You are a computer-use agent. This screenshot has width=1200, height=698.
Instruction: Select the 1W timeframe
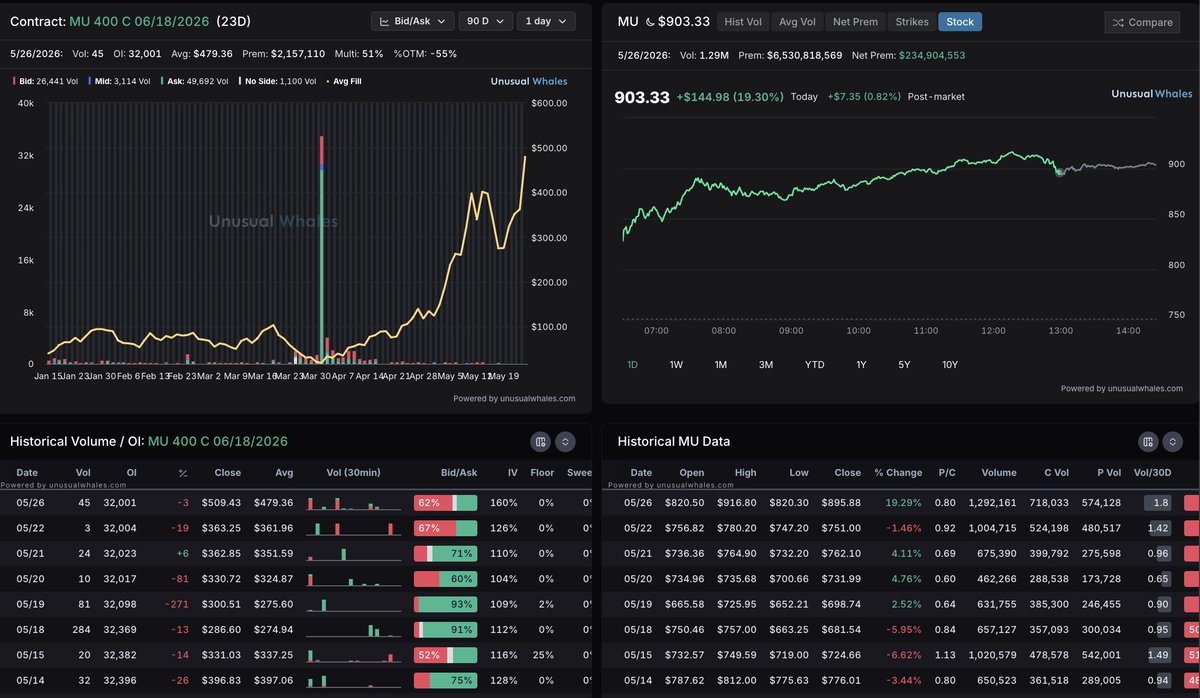click(x=676, y=365)
